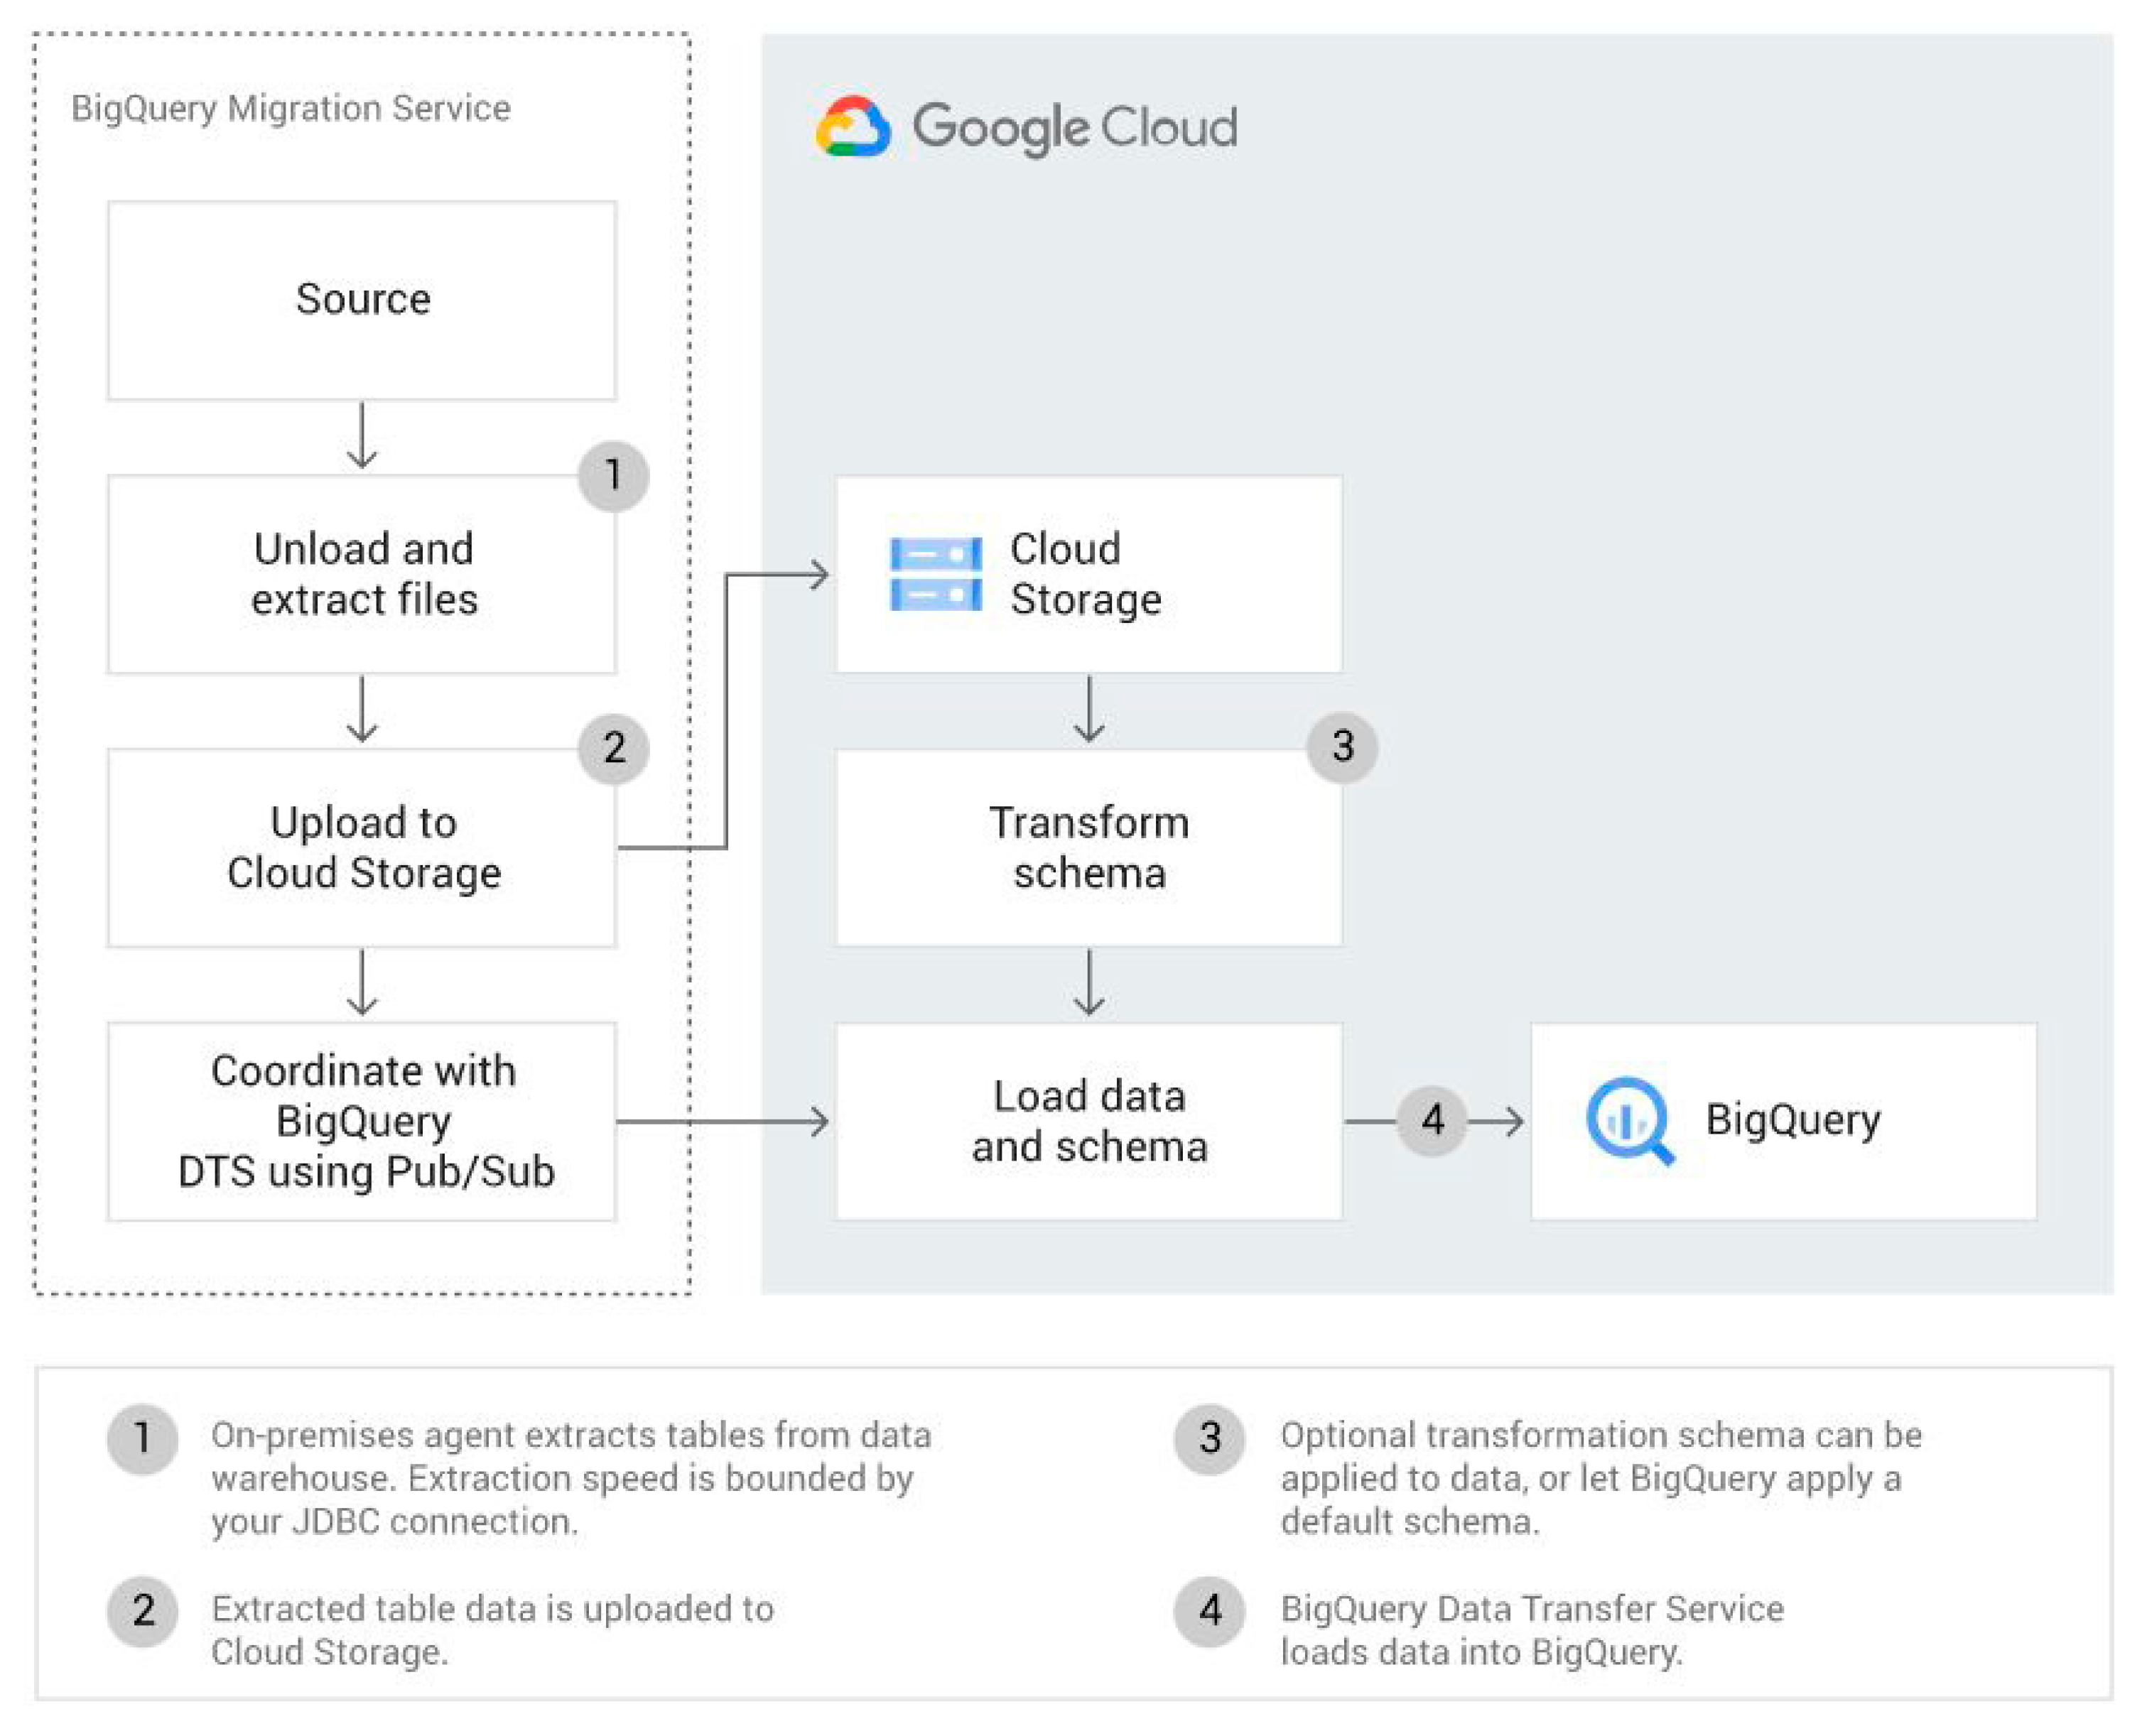Click step 3 badge on Transform schema
Viewport: 2147px width, 1736px height.
coord(1342,747)
